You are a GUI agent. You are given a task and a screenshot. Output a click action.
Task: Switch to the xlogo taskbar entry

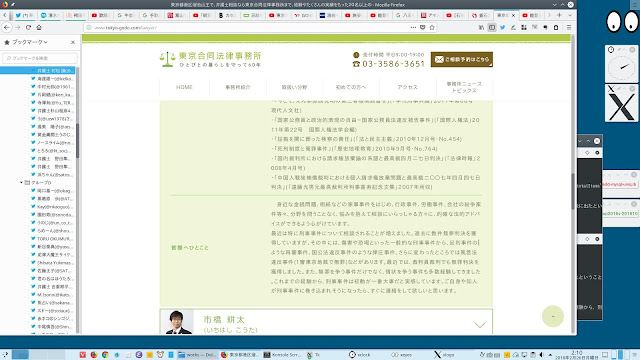click(x=444, y=355)
